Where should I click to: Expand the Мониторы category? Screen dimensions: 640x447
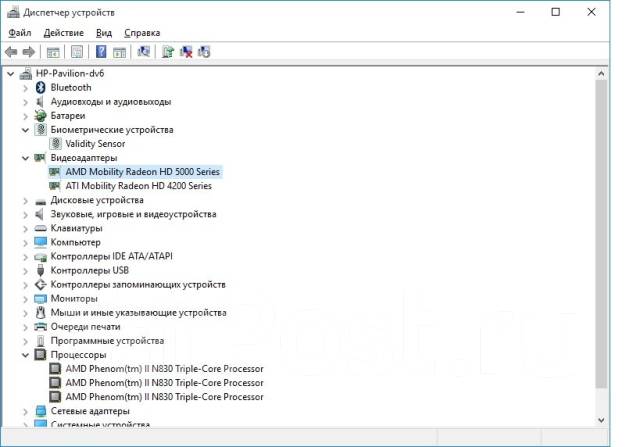pyautogui.click(x=25, y=299)
